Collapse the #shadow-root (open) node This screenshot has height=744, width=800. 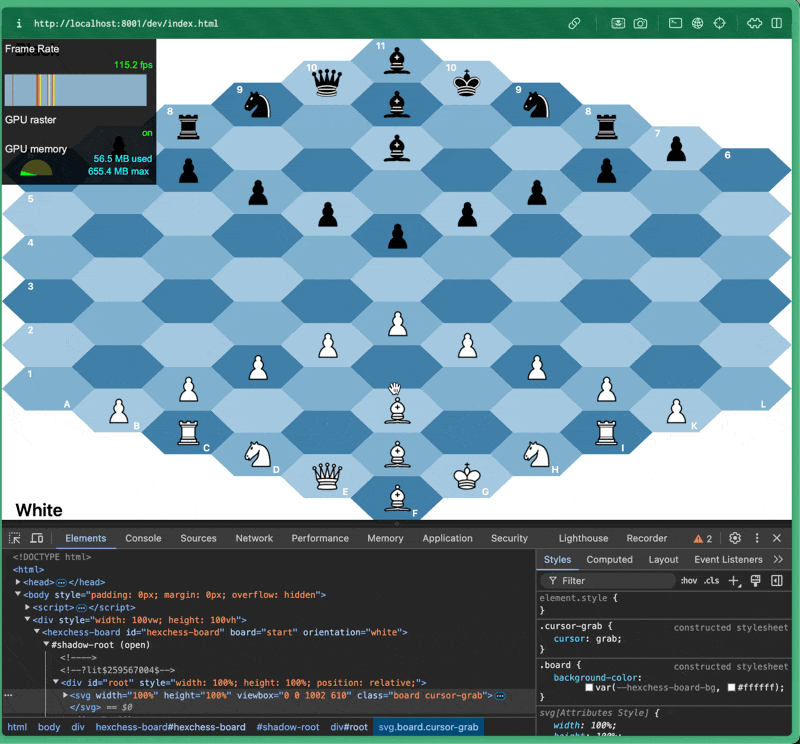tap(46, 644)
